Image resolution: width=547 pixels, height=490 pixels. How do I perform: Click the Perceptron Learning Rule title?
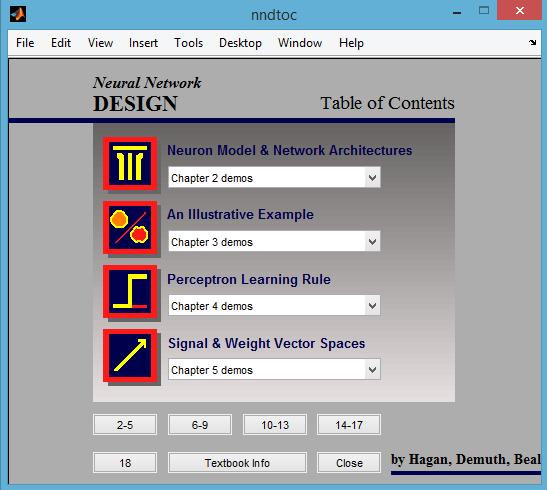pyautogui.click(x=249, y=279)
